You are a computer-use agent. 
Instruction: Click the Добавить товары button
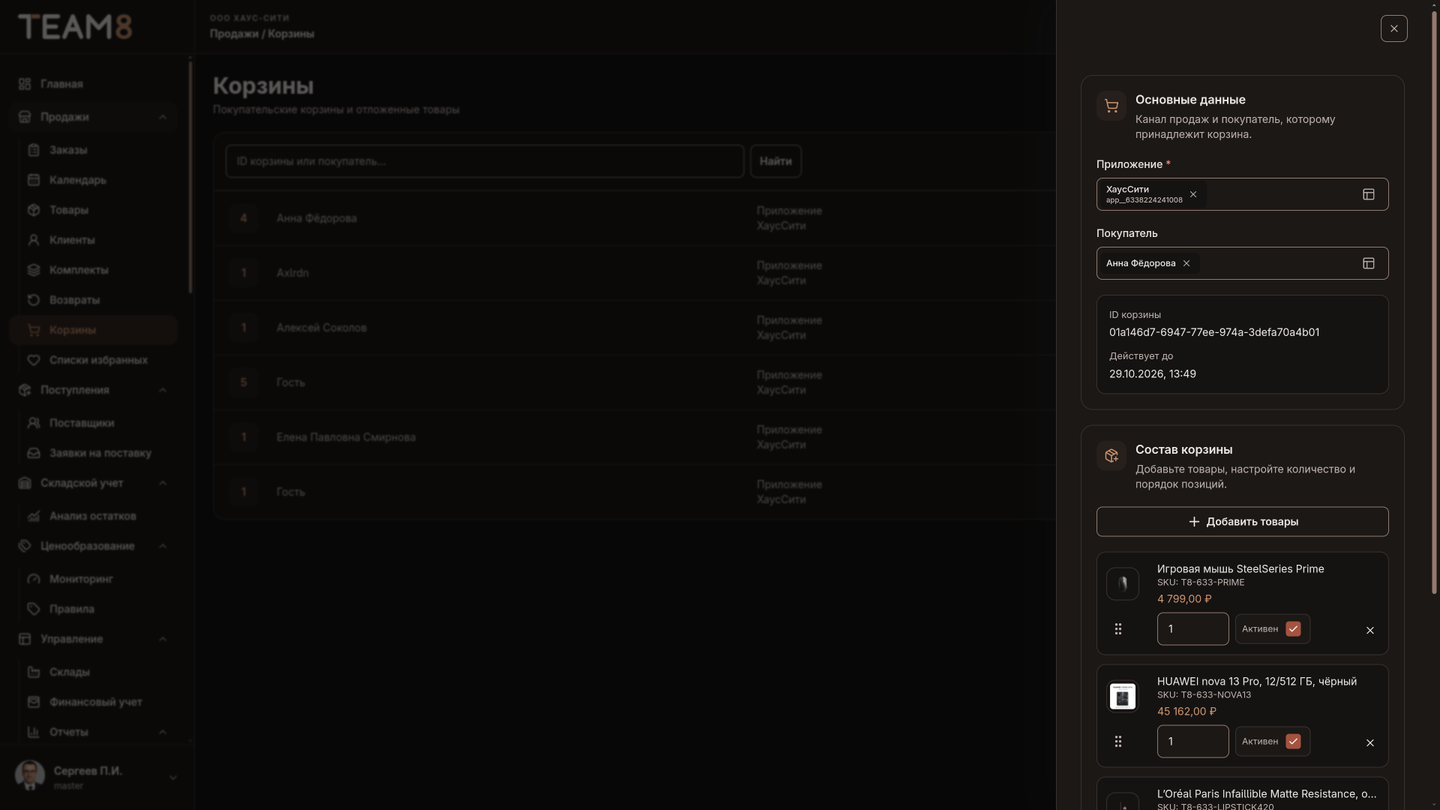[x=1242, y=521]
